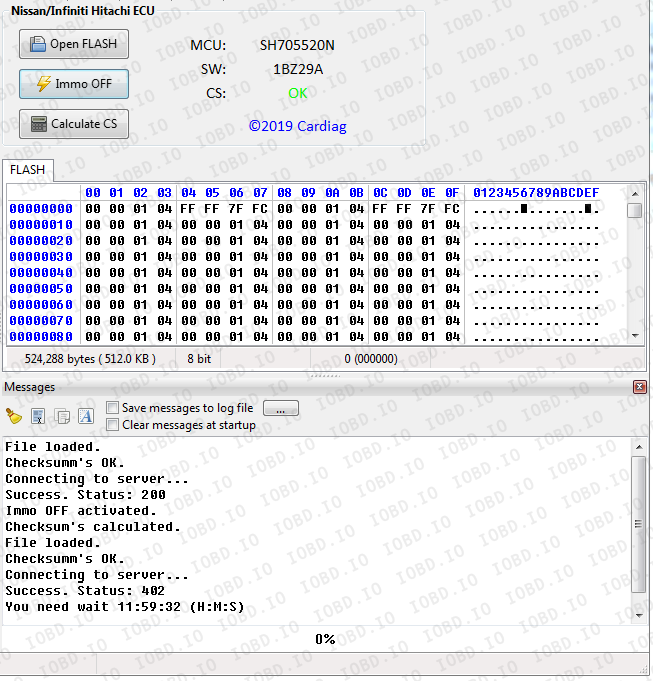The image size is (653, 681).
Task: Click the font 'A' icon in the Messages toolbar
Action: [x=86, y=416]
